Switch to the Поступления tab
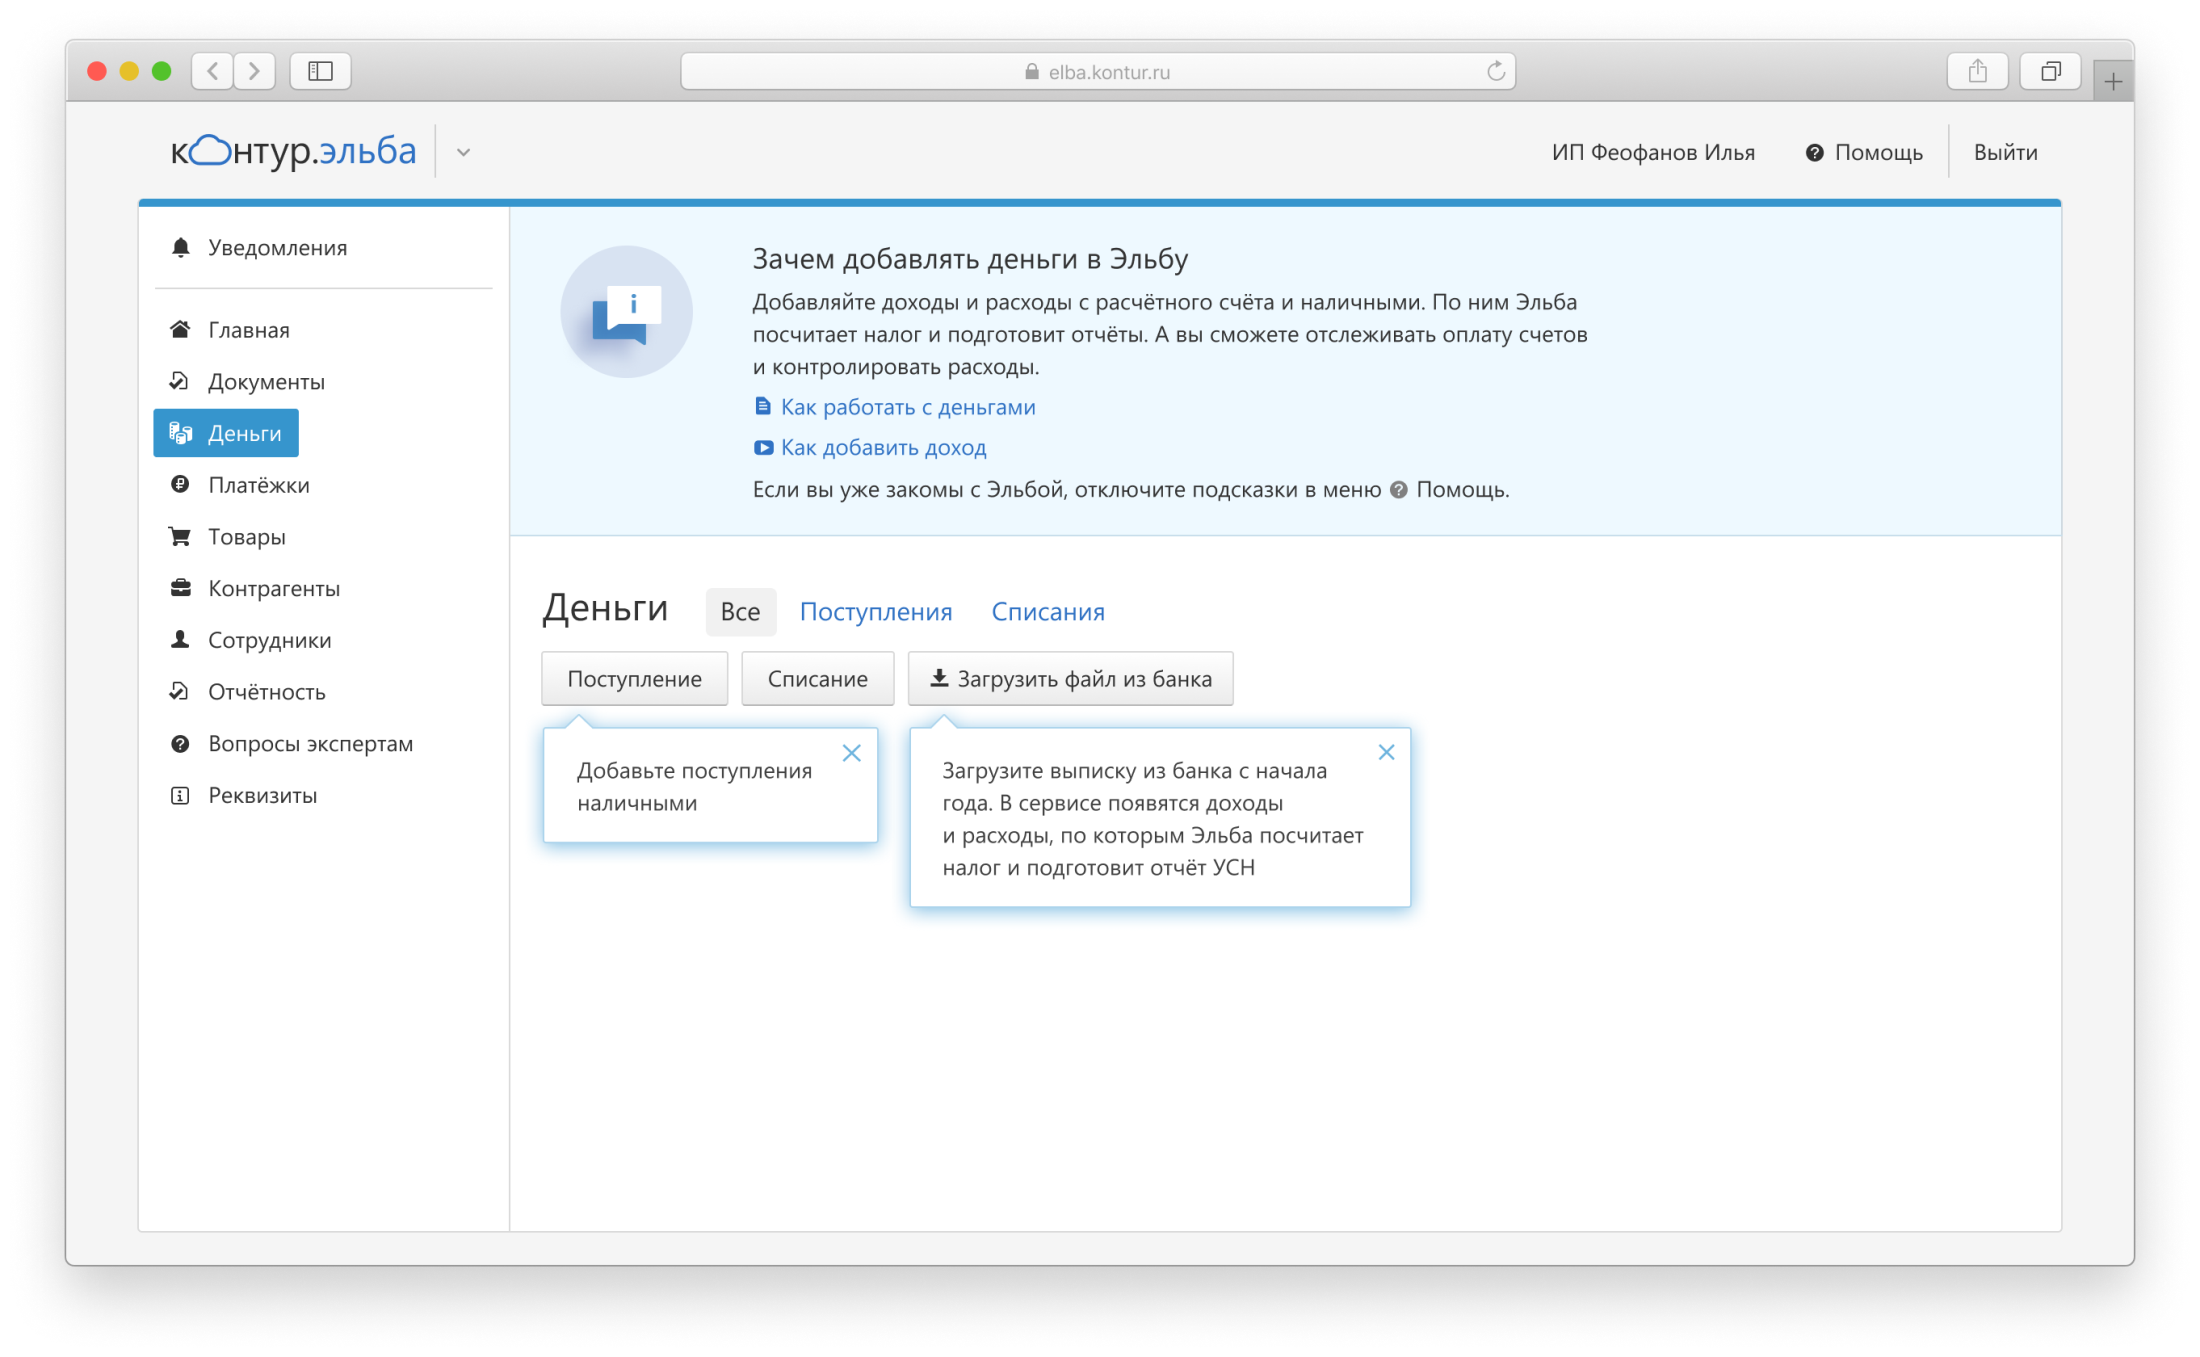The width and height of the screenshot is (2200, 1357). 875,612
